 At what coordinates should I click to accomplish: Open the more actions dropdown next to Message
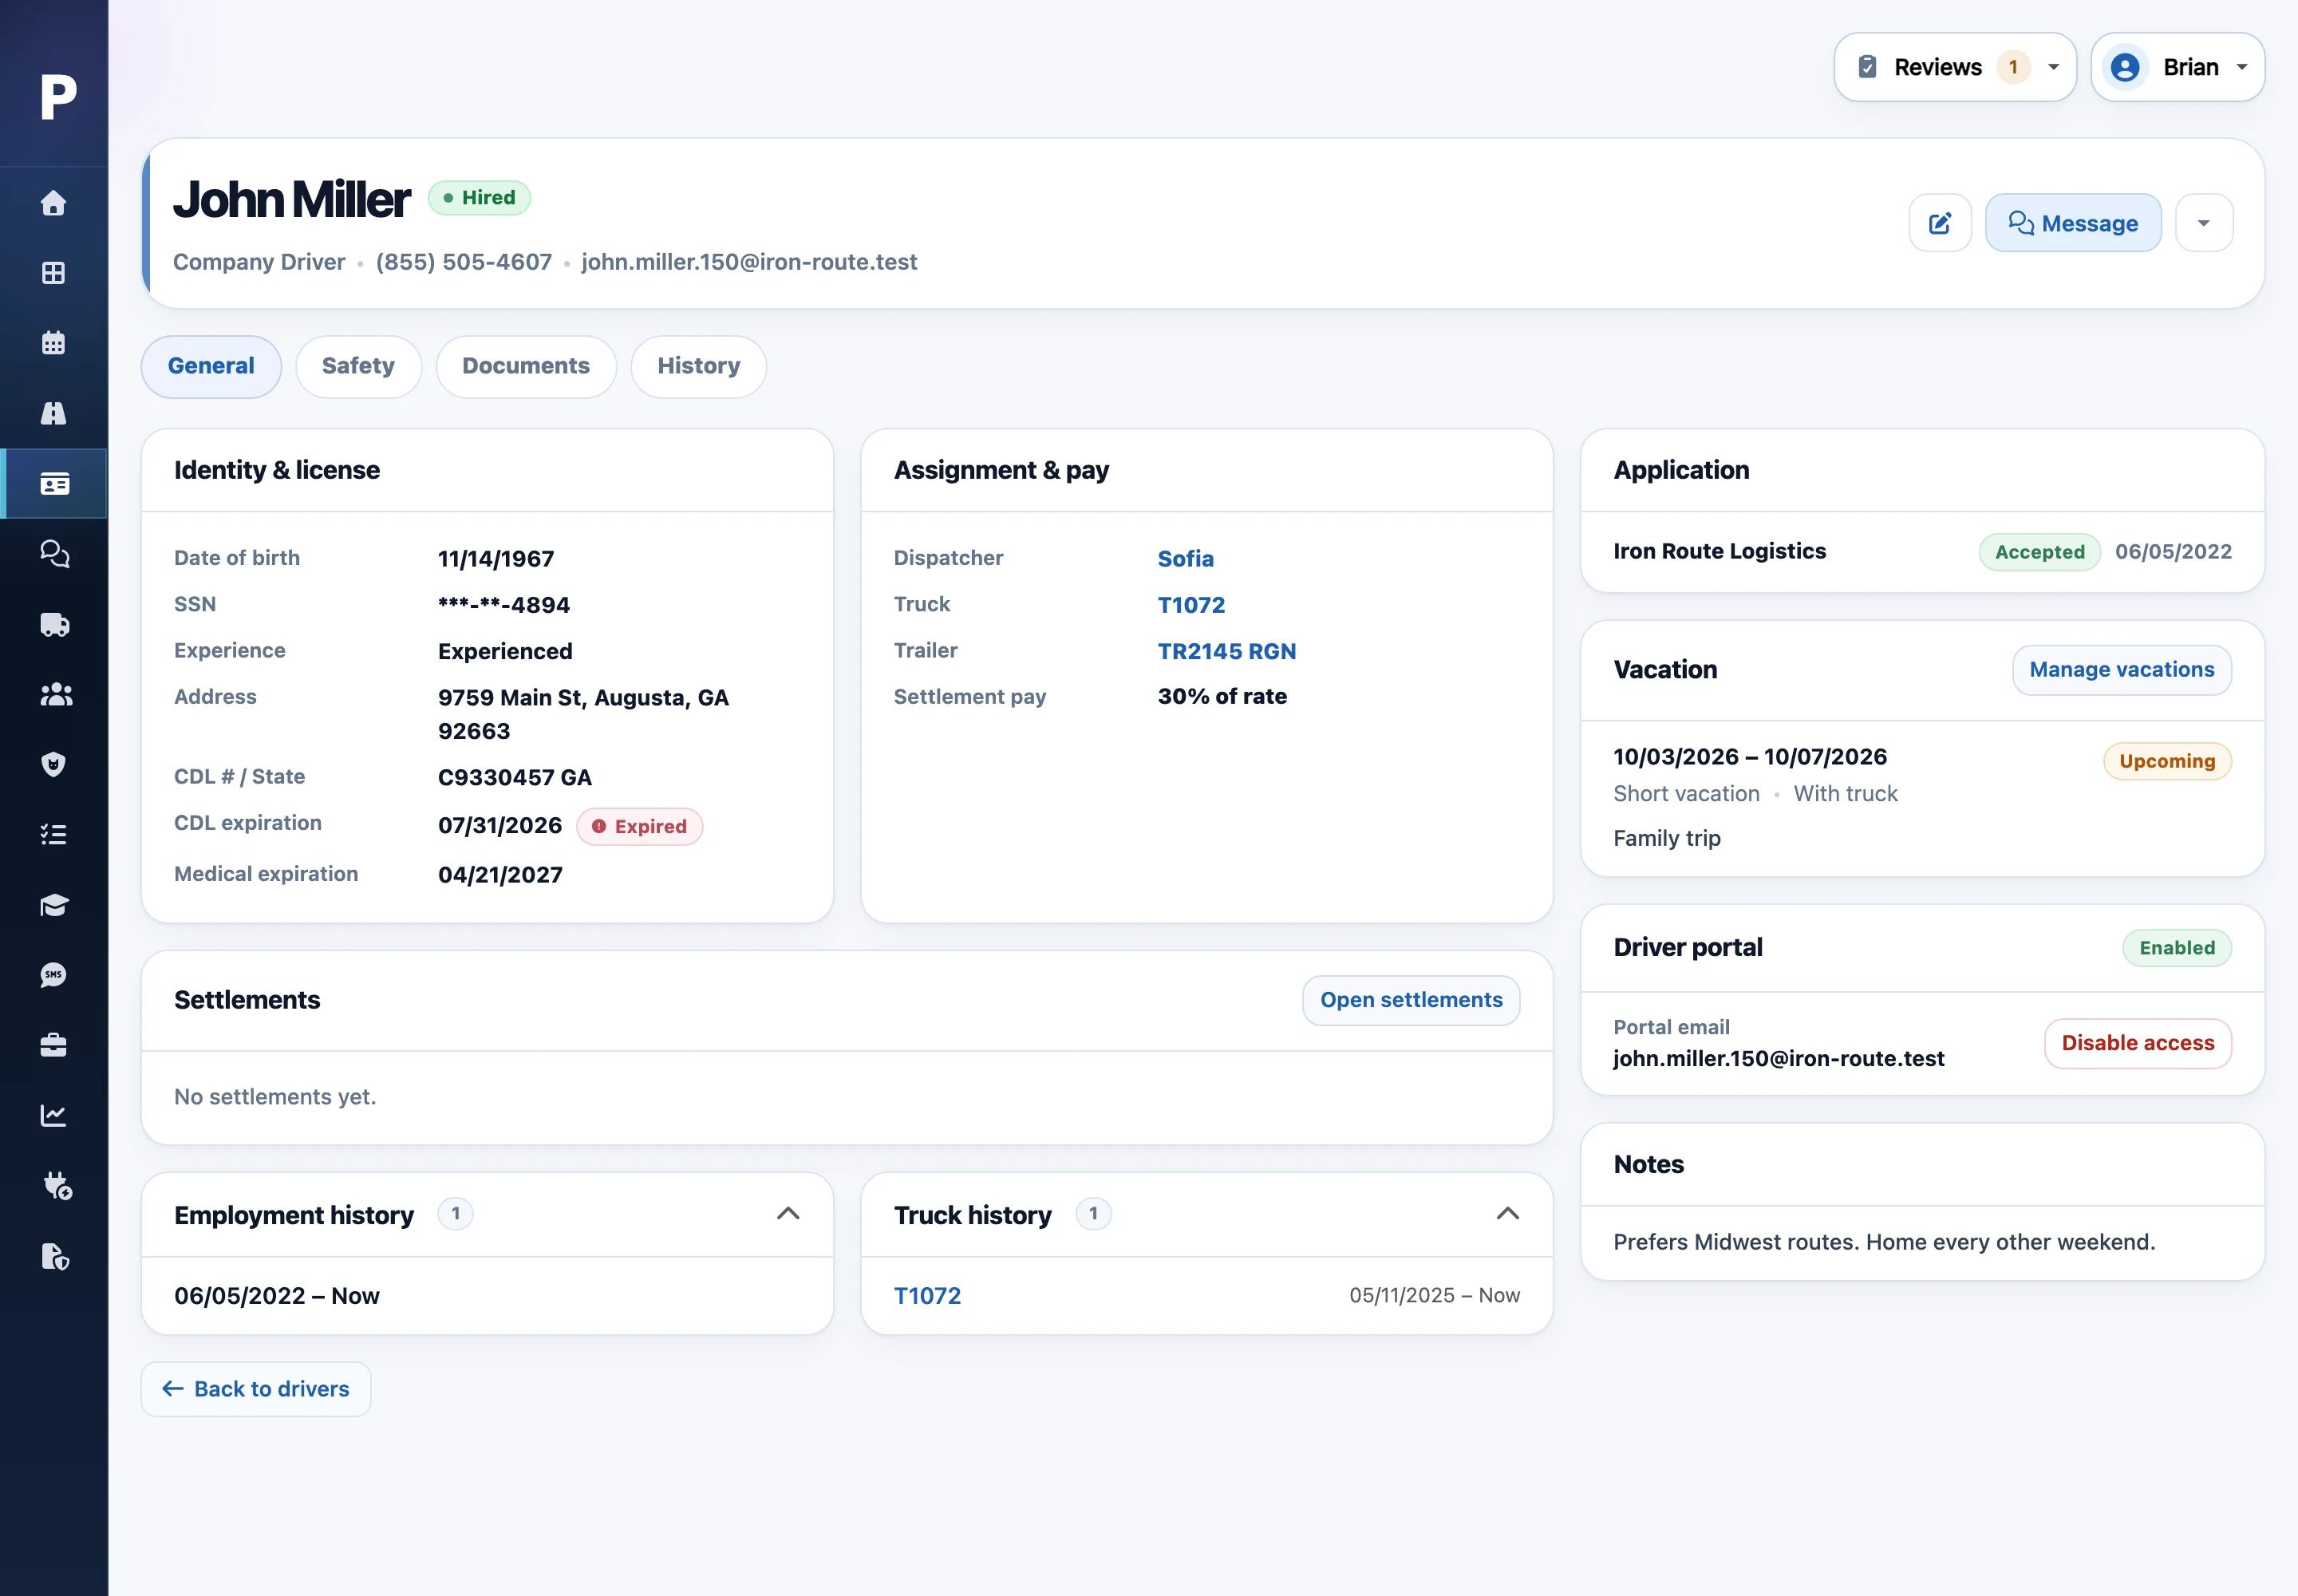point(2204,223)
